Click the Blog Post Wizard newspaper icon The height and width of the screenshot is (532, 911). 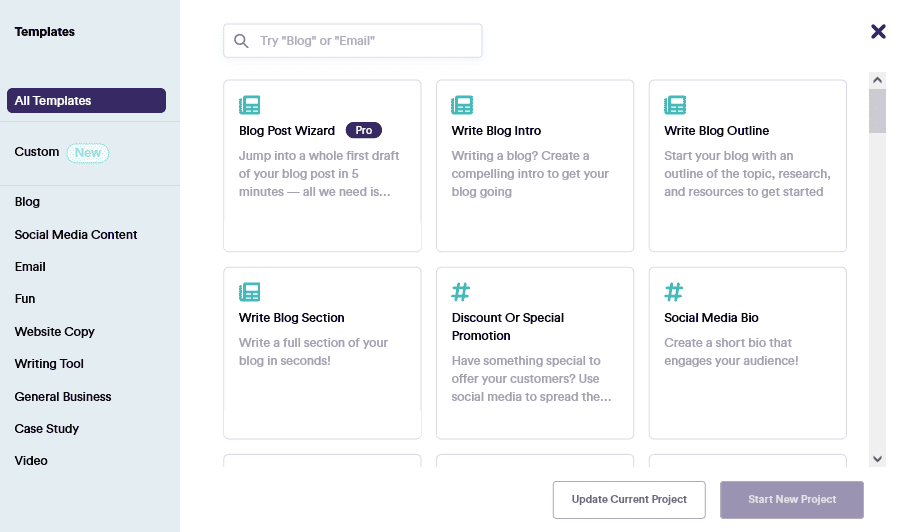[249, 105]
